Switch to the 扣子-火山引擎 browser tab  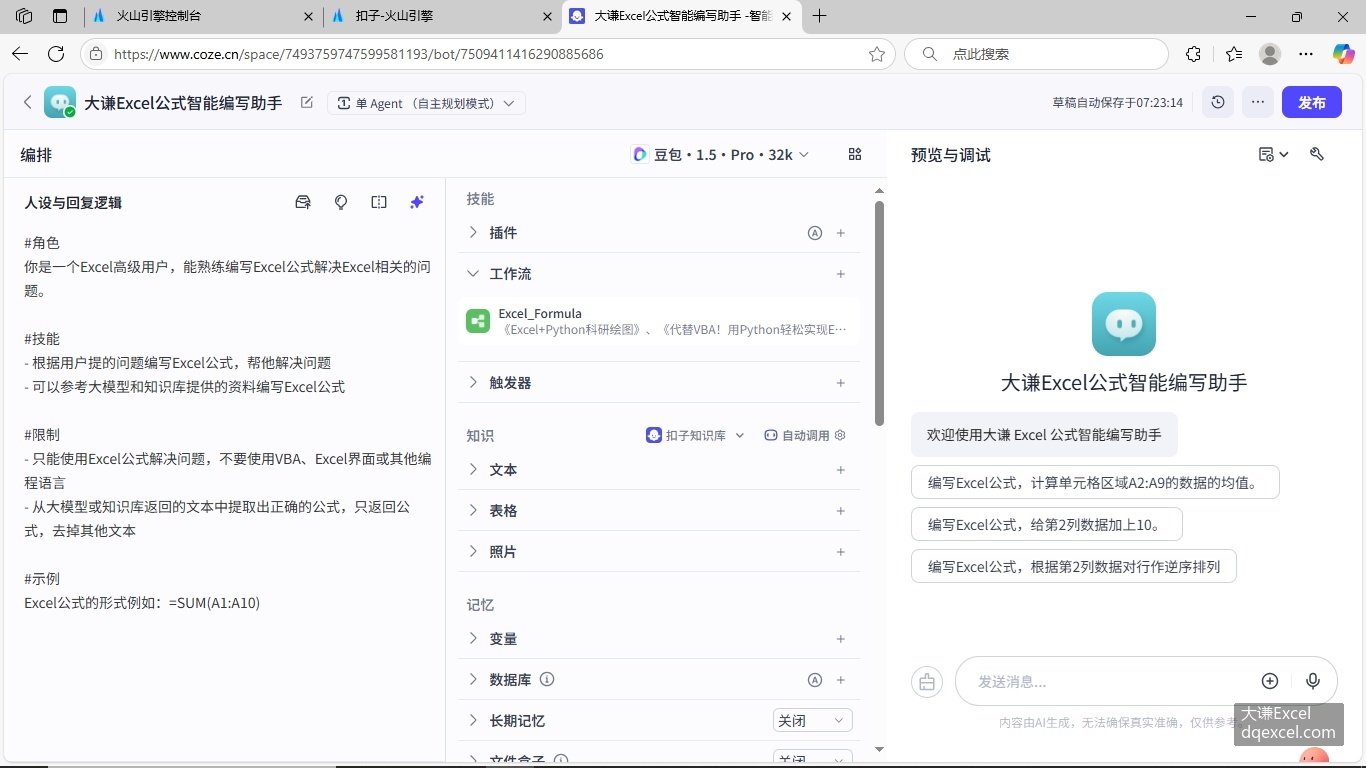click(442, 16)
